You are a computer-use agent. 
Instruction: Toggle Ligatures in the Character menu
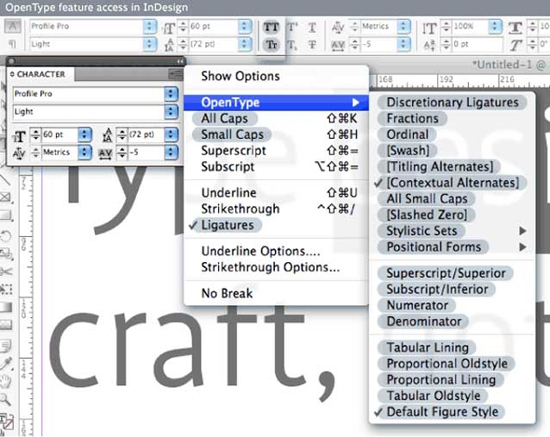[227, 225]
